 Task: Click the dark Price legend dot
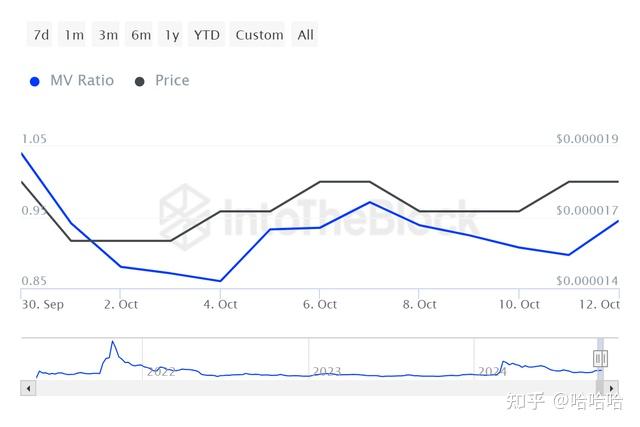coord(139,81)
